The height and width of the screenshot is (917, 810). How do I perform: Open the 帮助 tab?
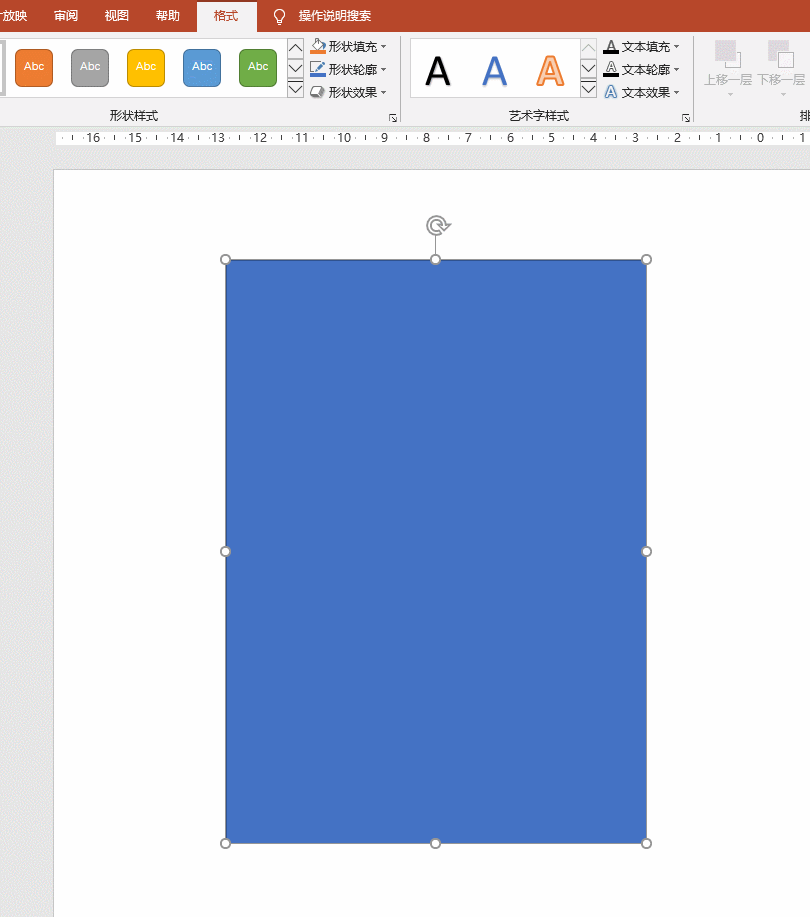pyautogui.click(x=168, y=16)
